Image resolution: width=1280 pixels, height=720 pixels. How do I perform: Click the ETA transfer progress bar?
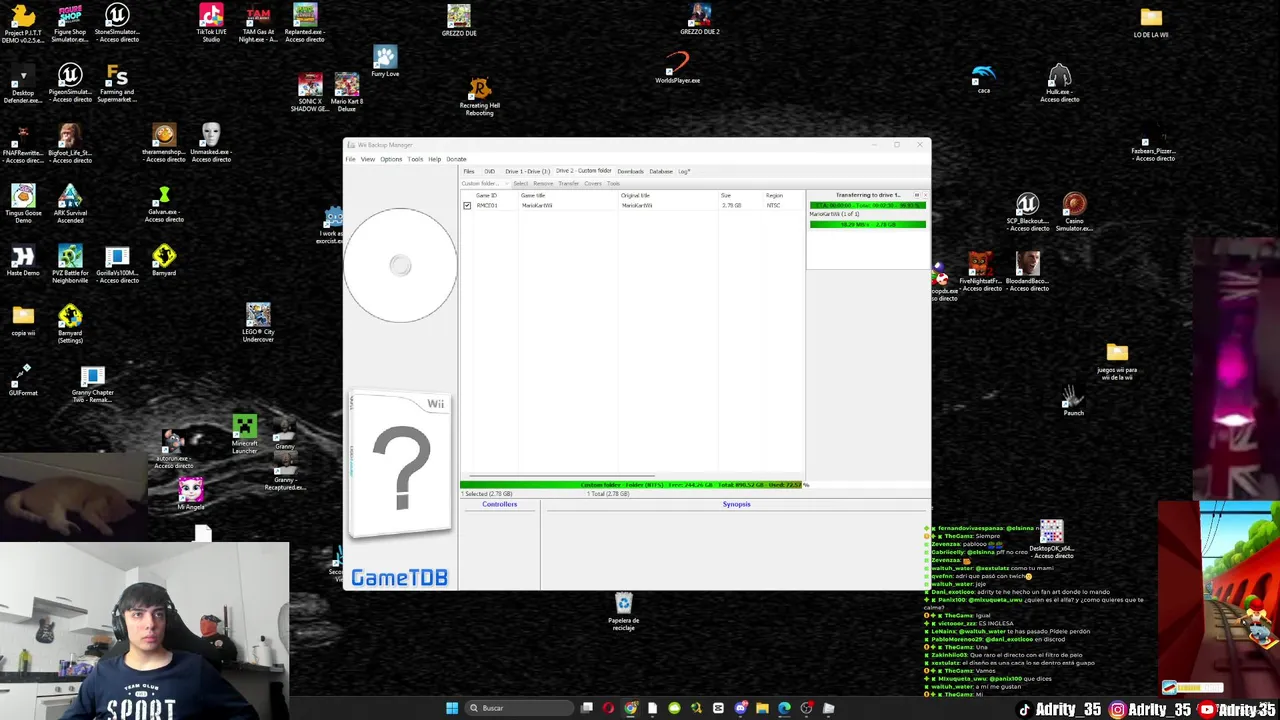pyautogui.click(x=867, y=205)
